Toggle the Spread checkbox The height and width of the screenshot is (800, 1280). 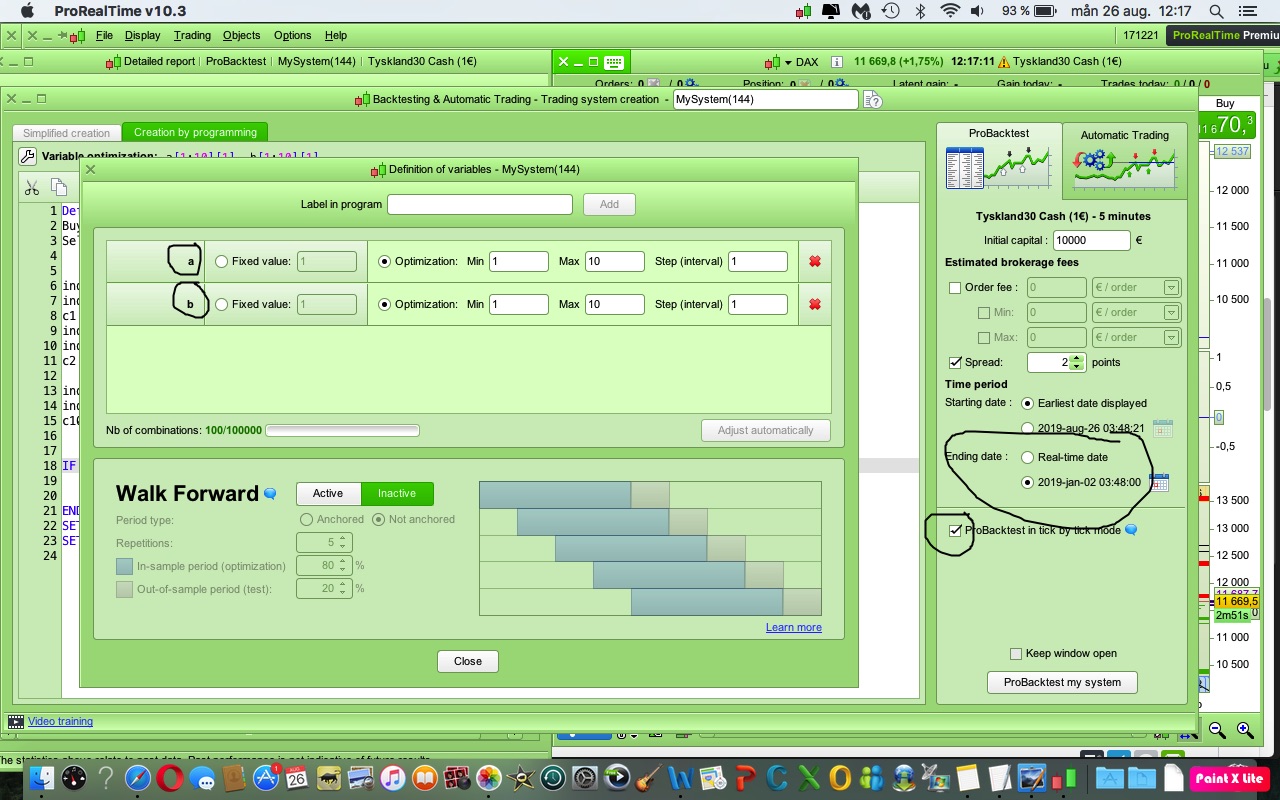point(955,362)
